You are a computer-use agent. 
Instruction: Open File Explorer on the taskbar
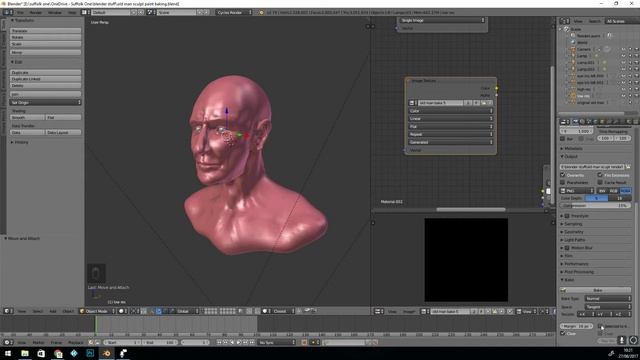click(25, 353)
